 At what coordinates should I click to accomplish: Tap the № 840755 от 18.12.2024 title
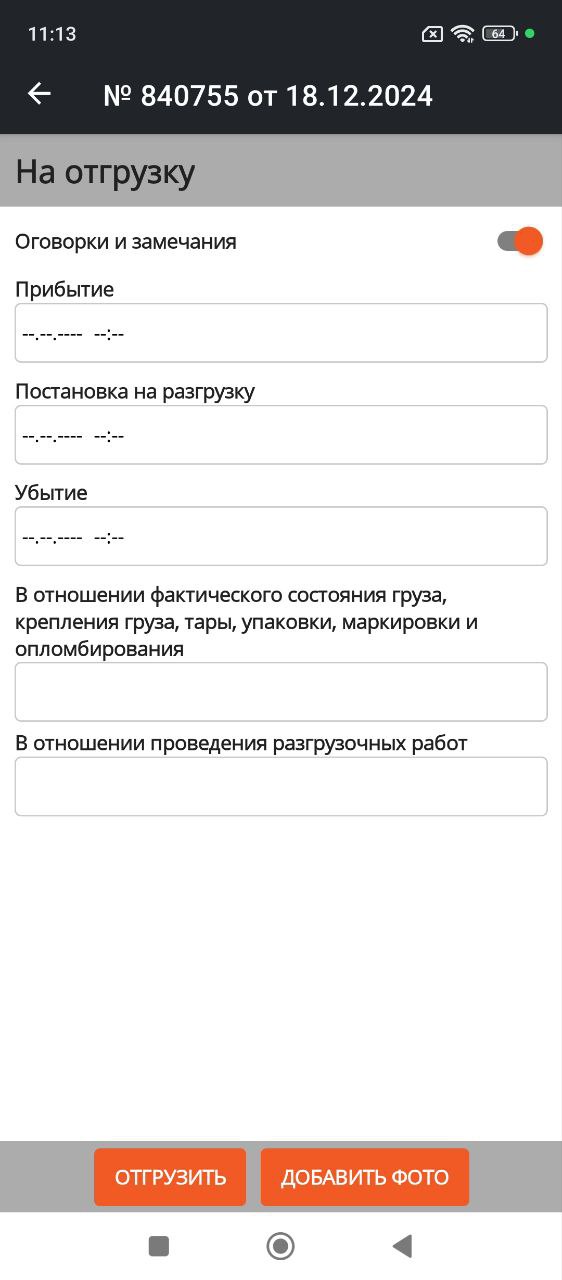[x=268, y=96]
